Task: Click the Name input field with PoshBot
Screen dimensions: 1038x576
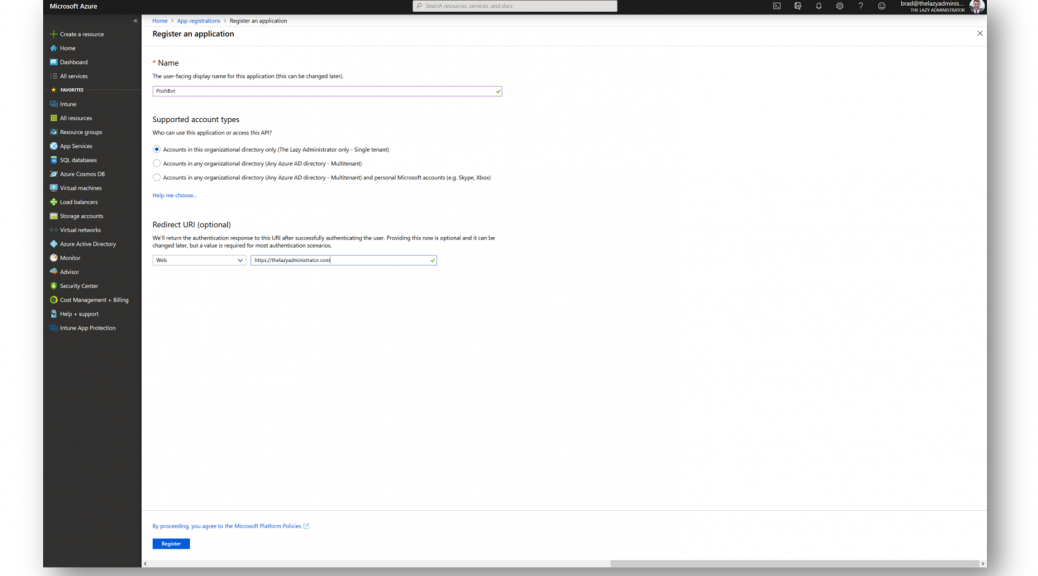Action: [x=327, y=91]
